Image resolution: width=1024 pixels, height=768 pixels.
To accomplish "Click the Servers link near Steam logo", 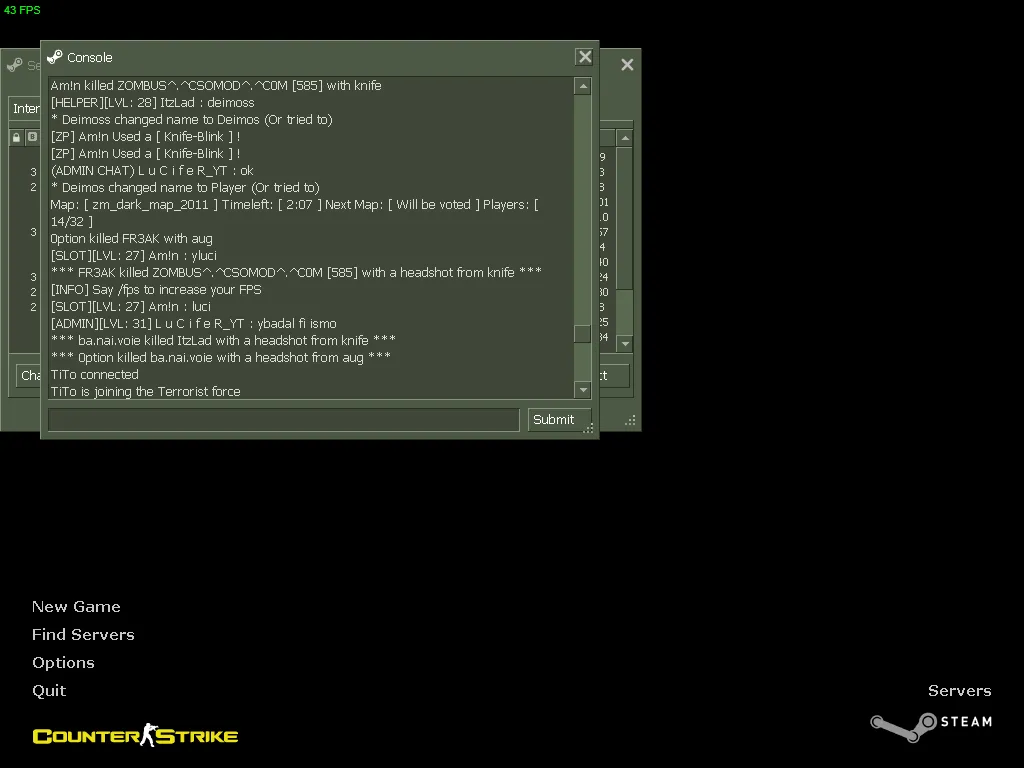I will pyautogui.click(x=959, y=691).
